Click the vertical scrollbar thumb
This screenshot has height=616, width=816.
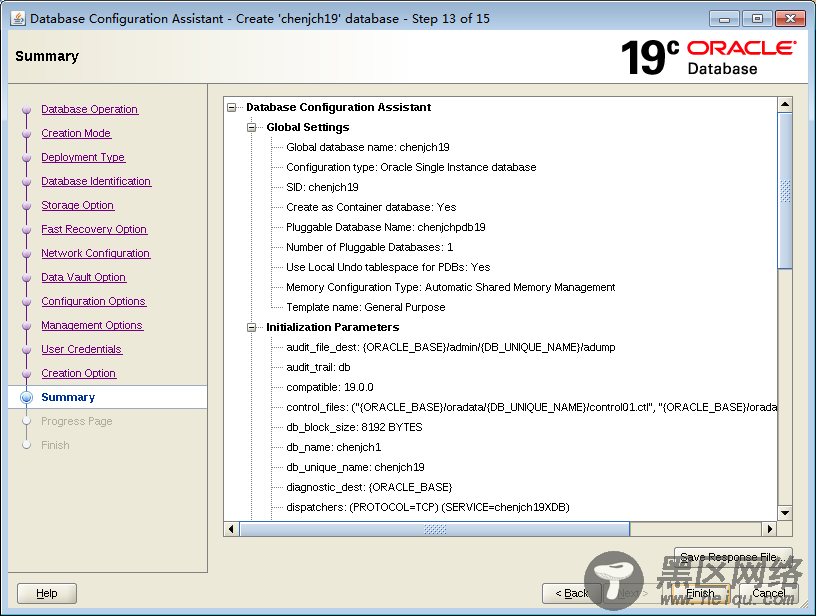785,190
